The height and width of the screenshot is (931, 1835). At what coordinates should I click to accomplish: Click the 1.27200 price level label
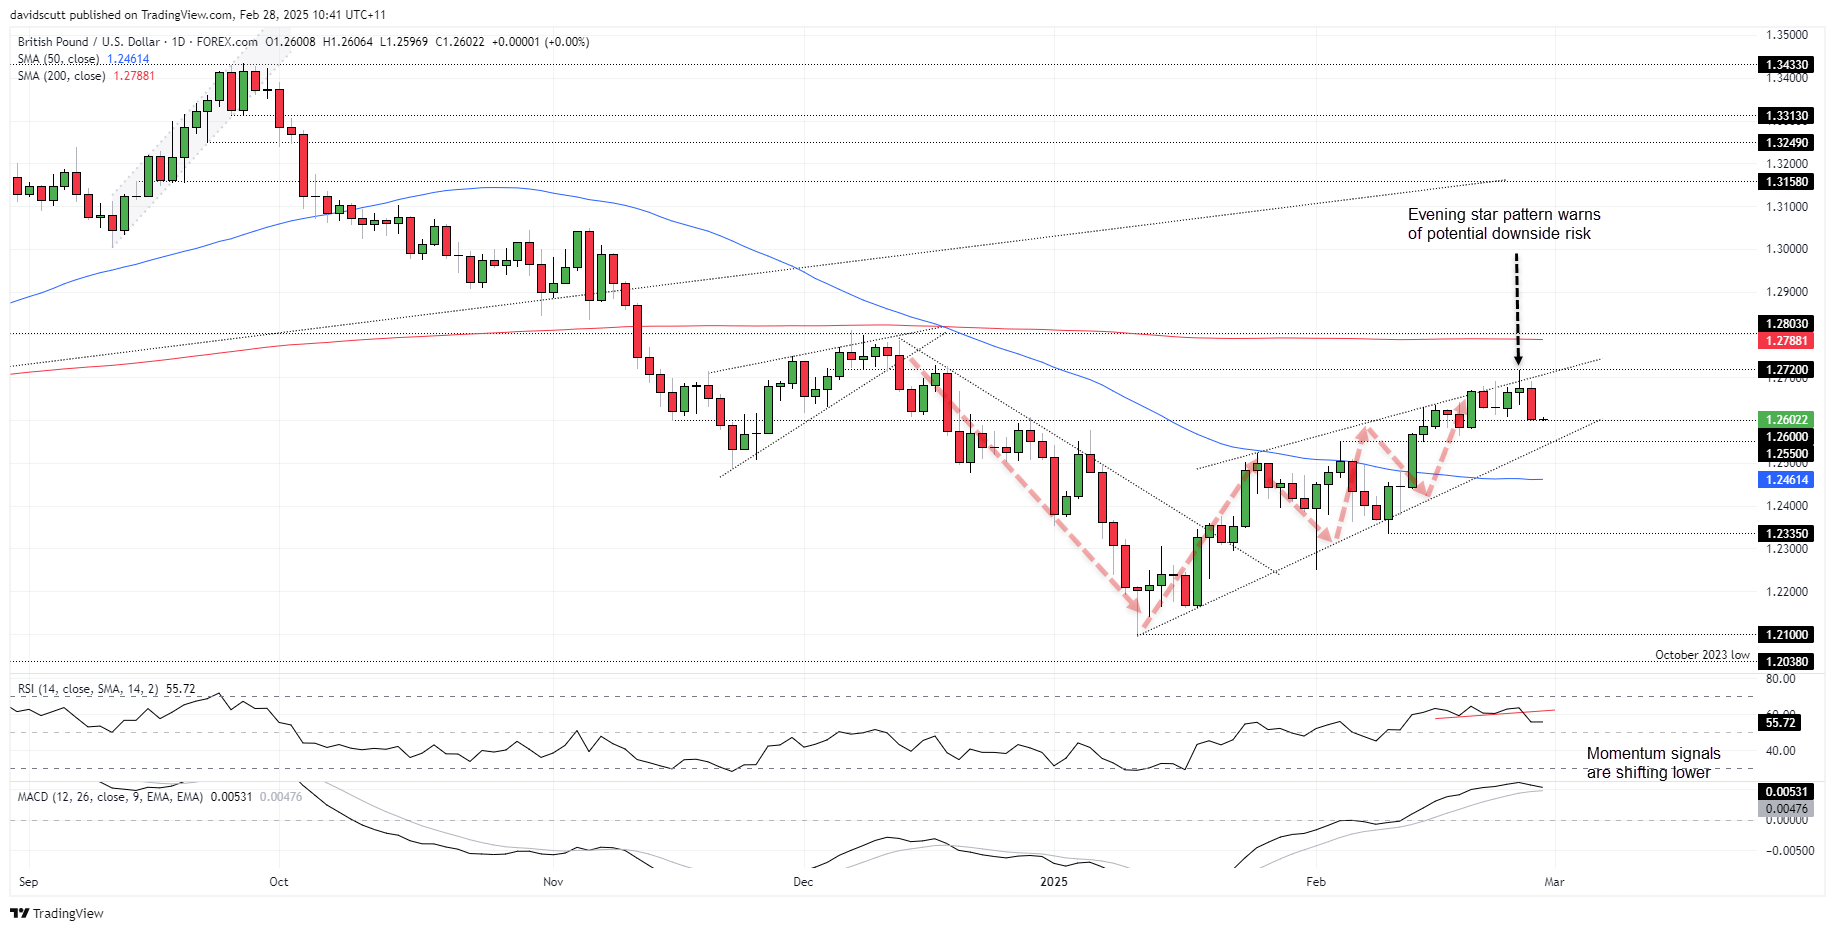coord(1786,370)
